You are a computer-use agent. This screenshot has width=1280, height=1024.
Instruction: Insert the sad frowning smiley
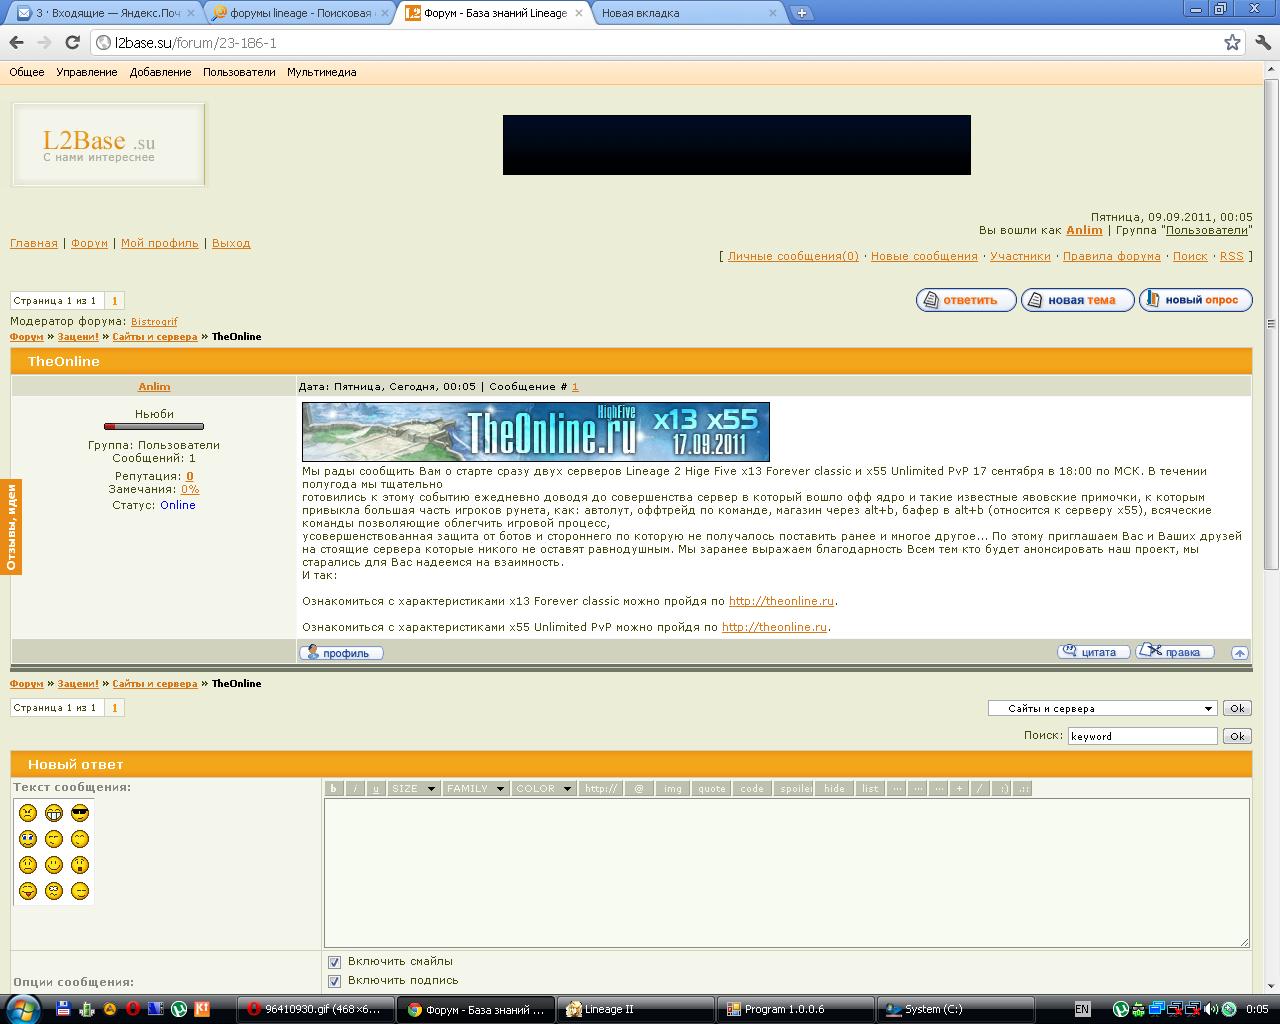coord(28,865)
